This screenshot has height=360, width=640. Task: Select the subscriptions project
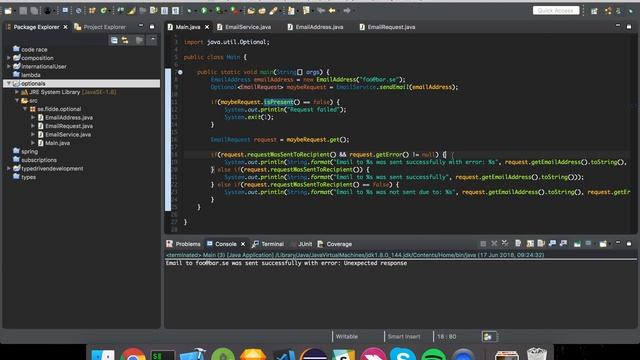[x=39, y=160]
